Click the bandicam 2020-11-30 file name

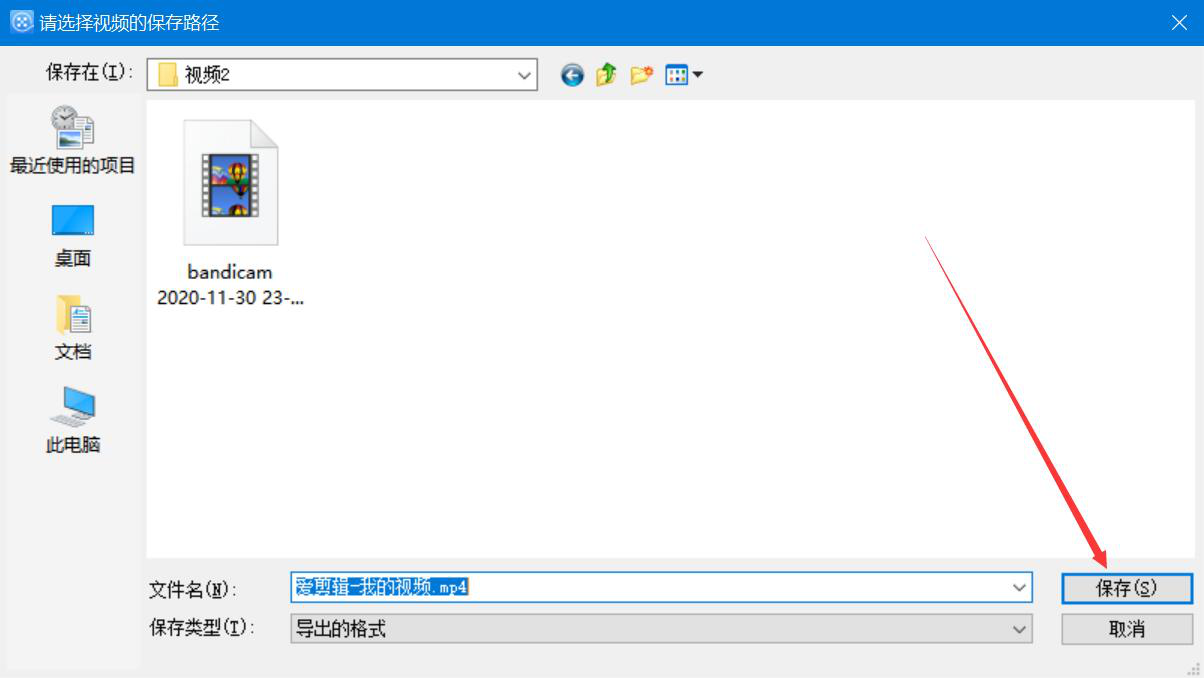(x=230, y=285)
